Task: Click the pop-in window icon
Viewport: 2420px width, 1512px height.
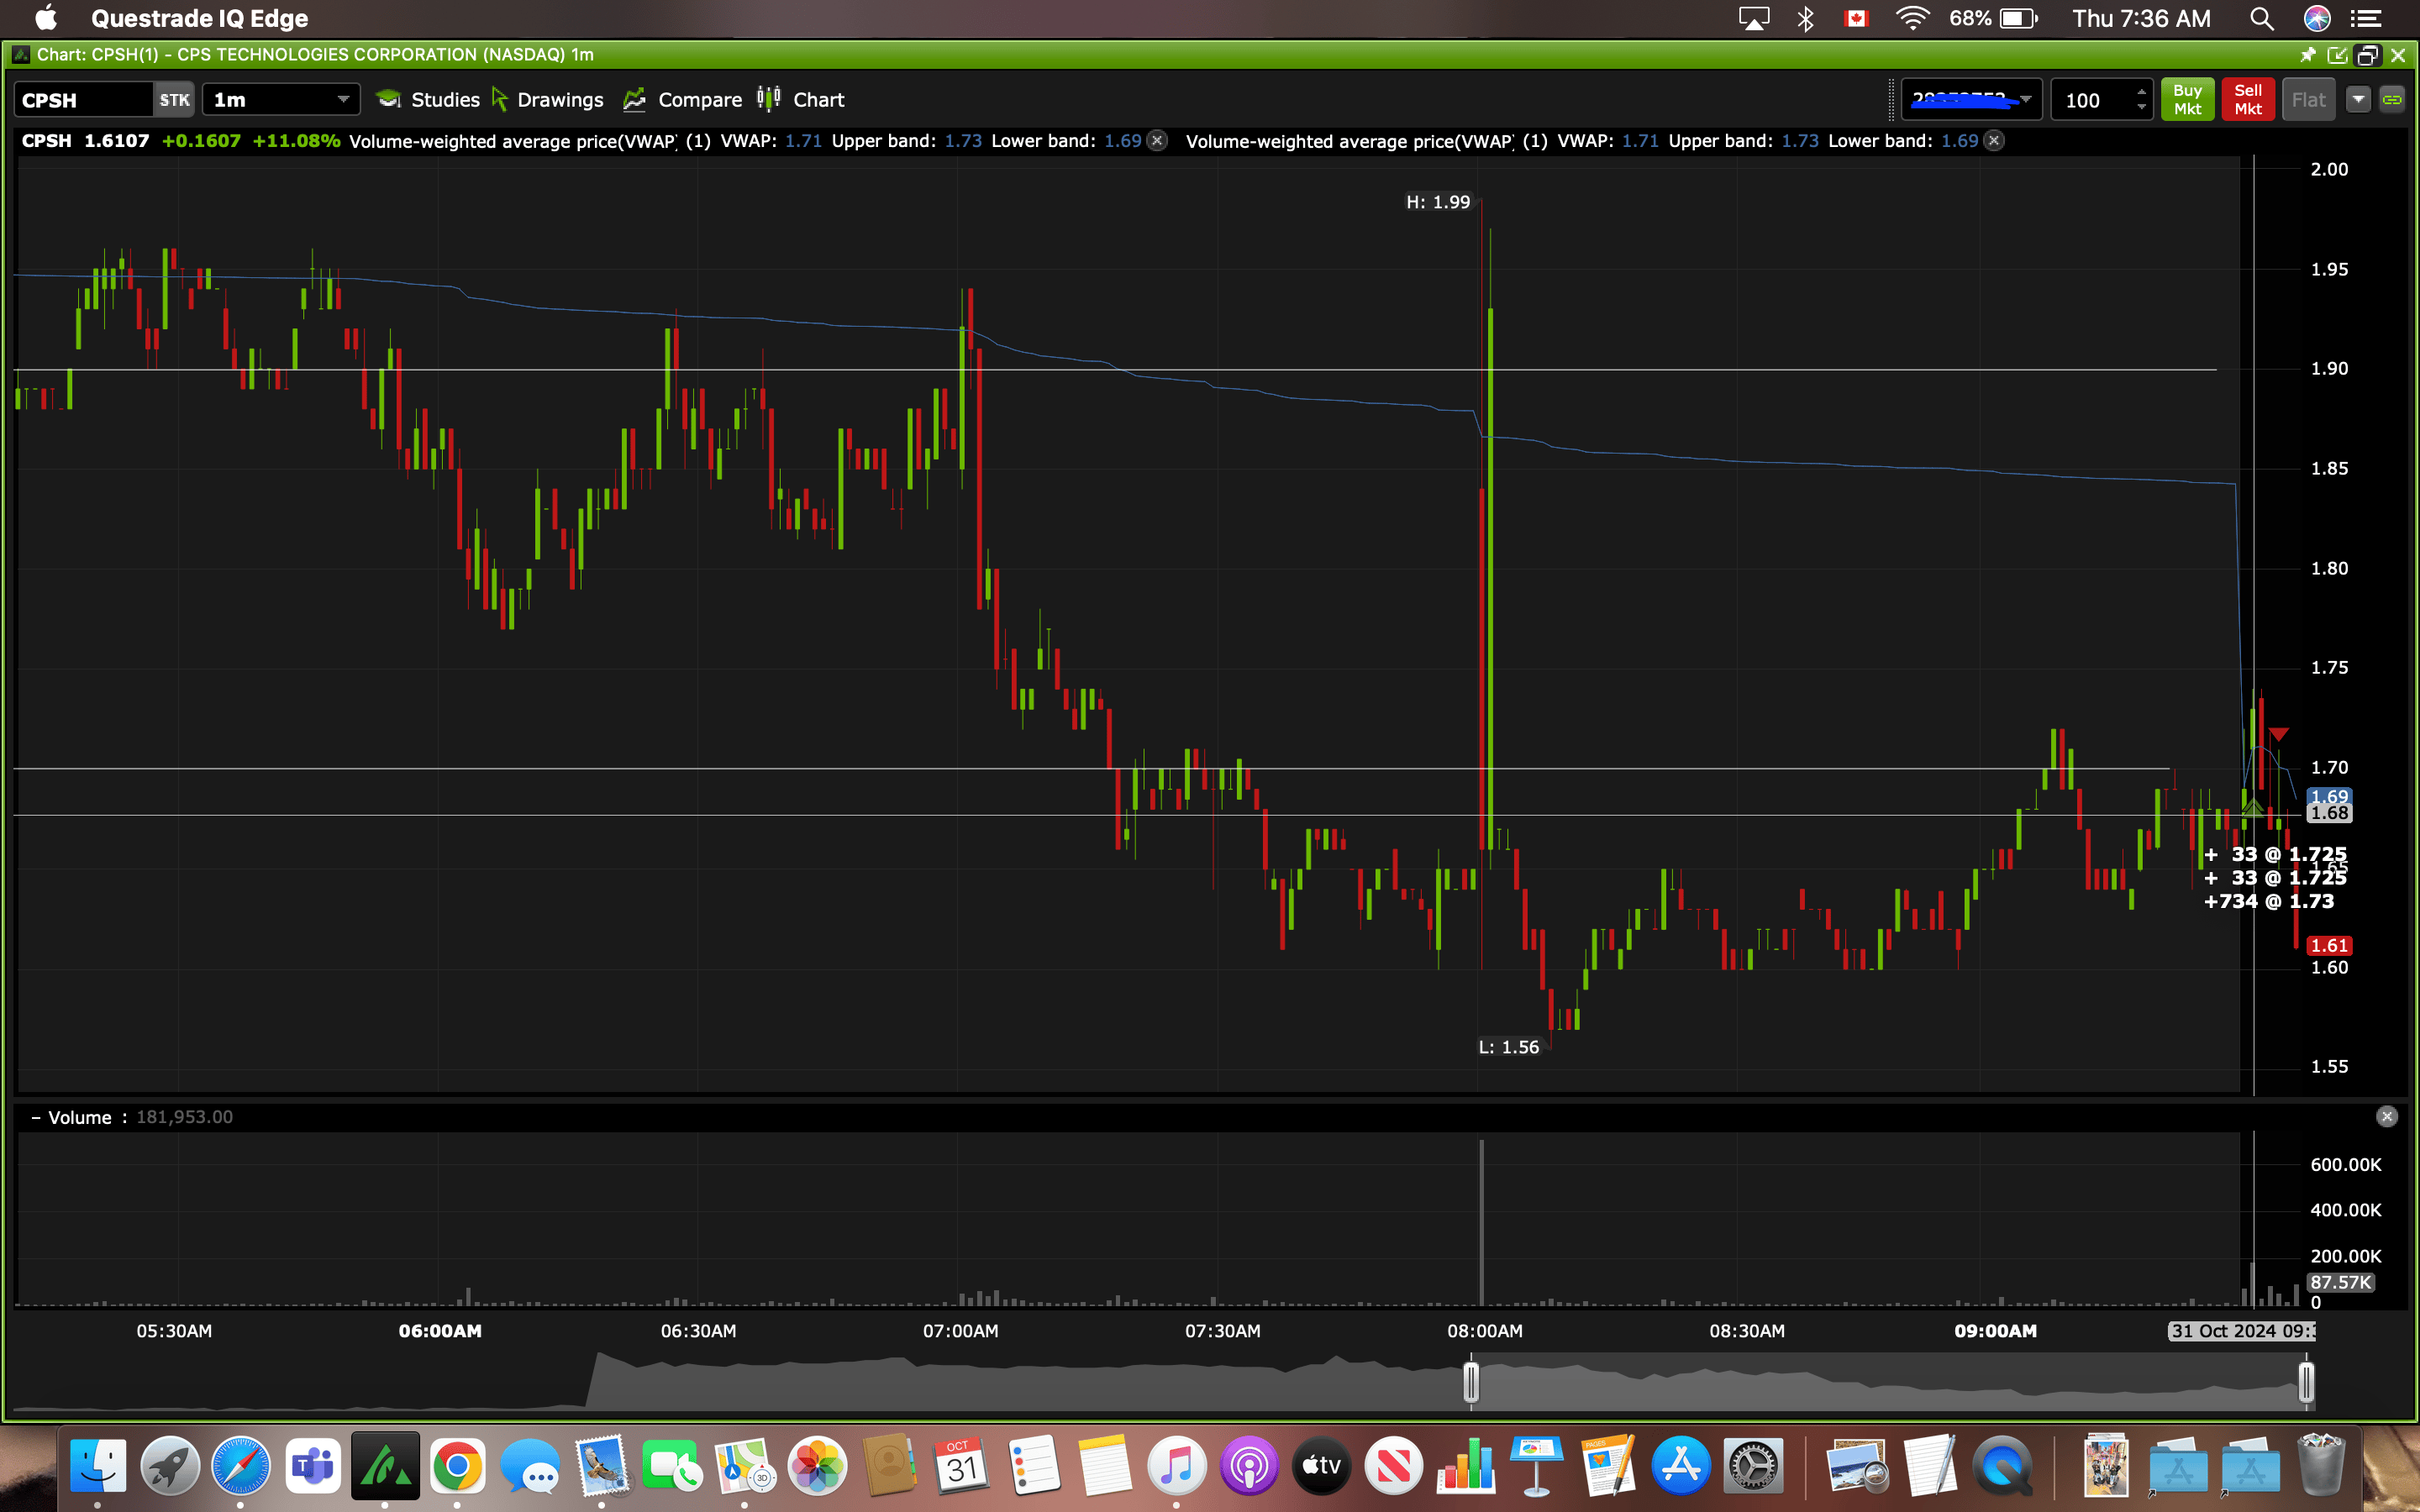Action: click(2337, 55)
